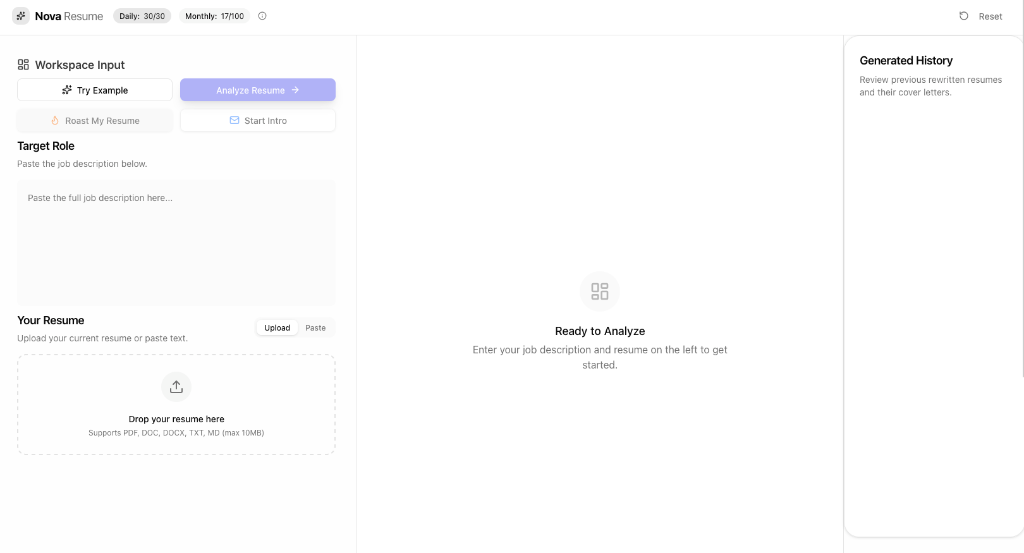Open the Start Intro button
1024x553 pixels.
258,121
